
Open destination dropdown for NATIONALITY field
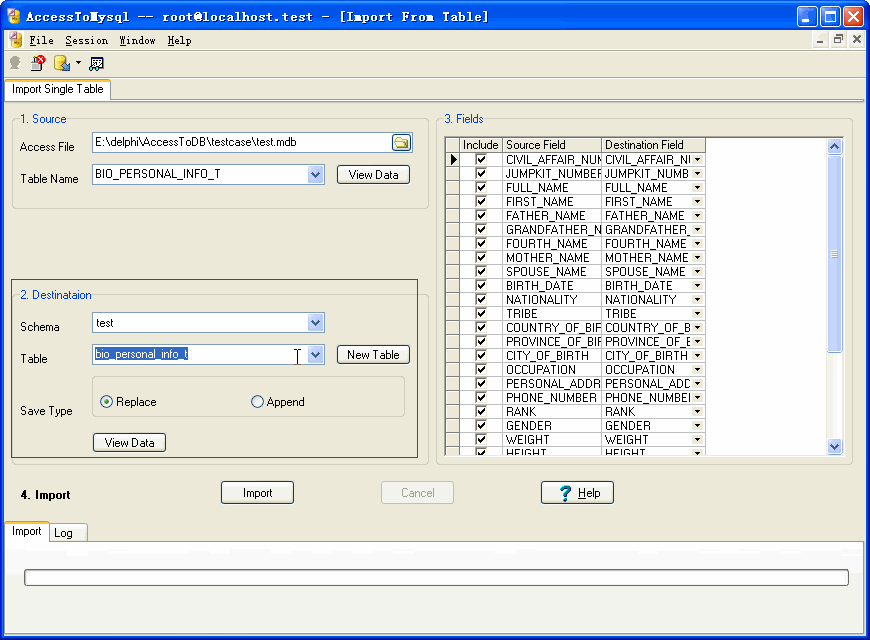(x=697, y=300)
